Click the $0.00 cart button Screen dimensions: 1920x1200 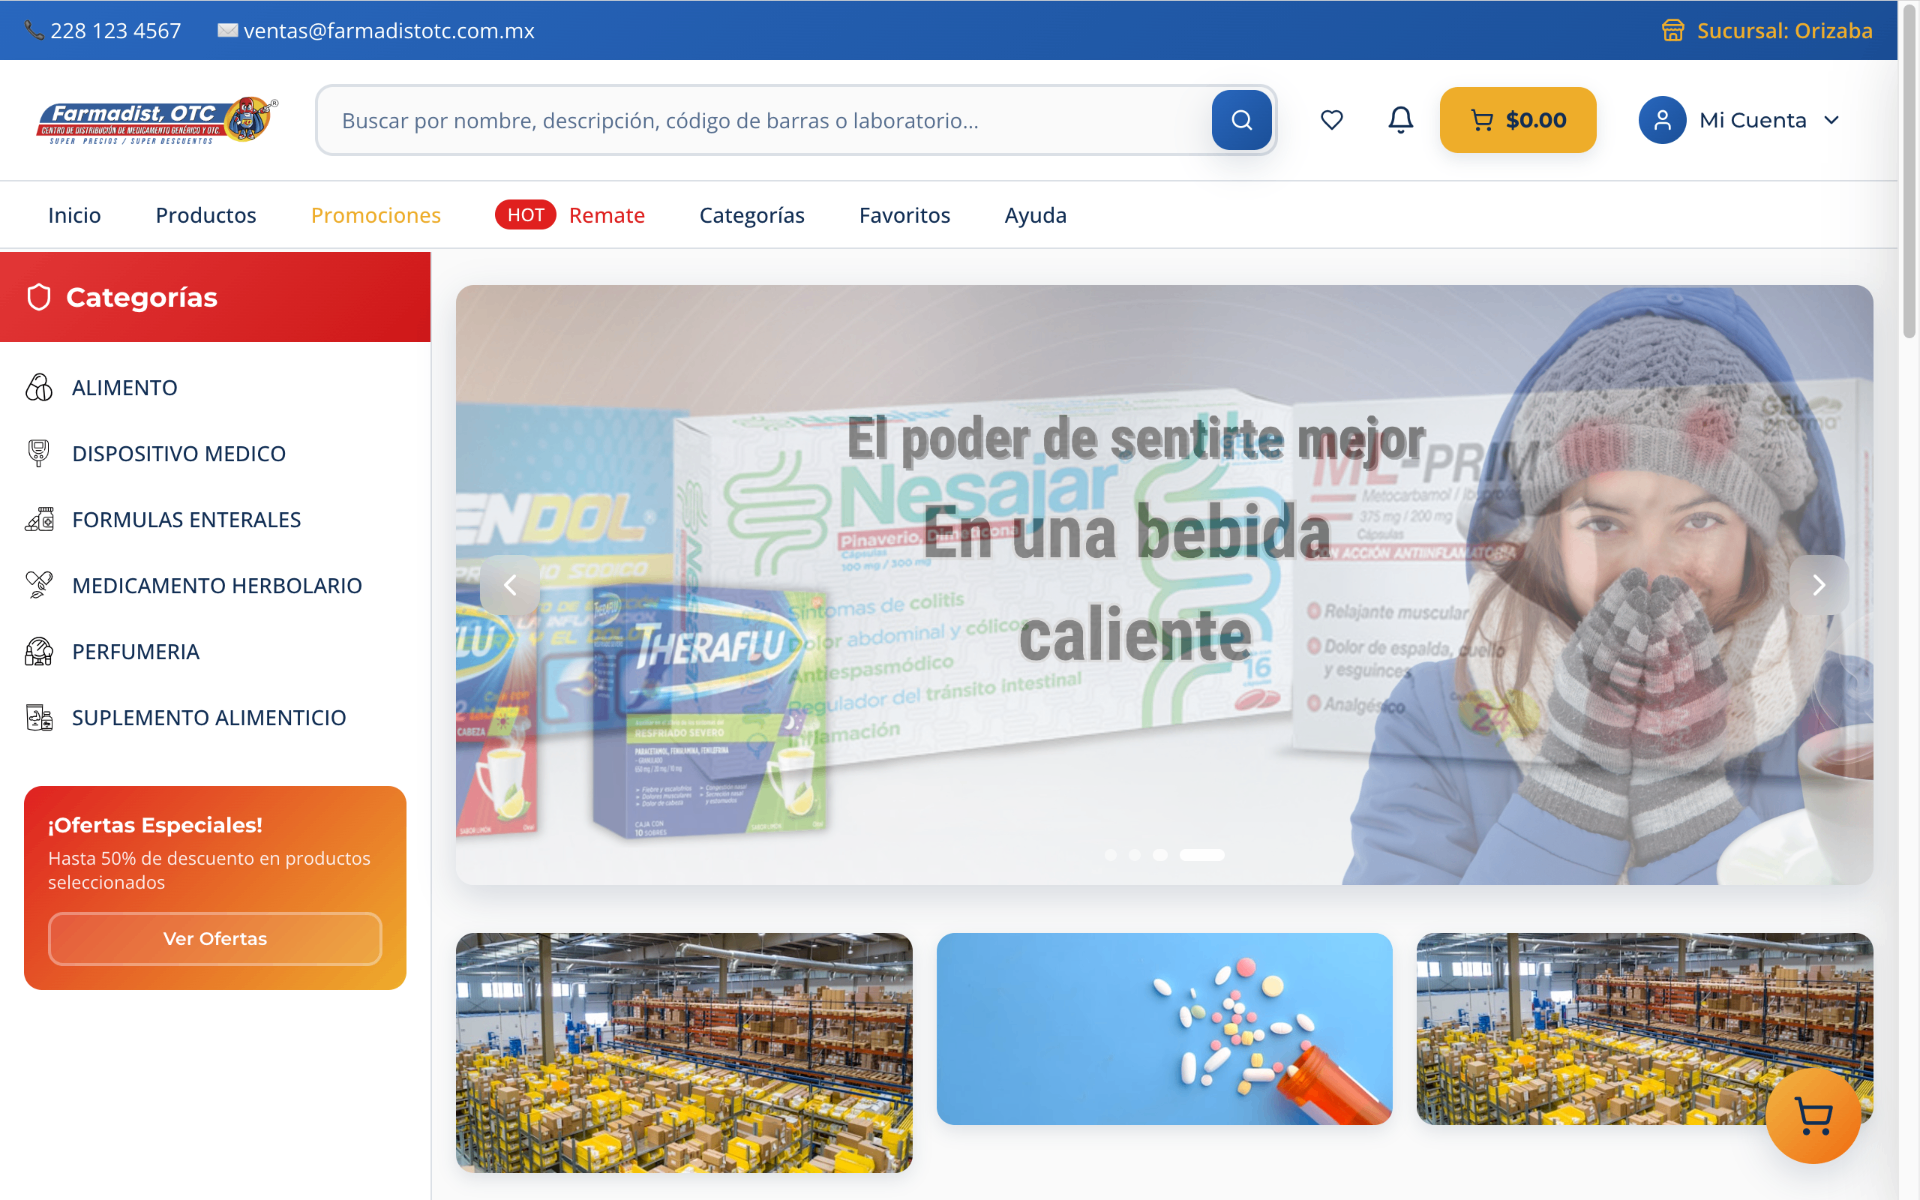[1518, 120]
